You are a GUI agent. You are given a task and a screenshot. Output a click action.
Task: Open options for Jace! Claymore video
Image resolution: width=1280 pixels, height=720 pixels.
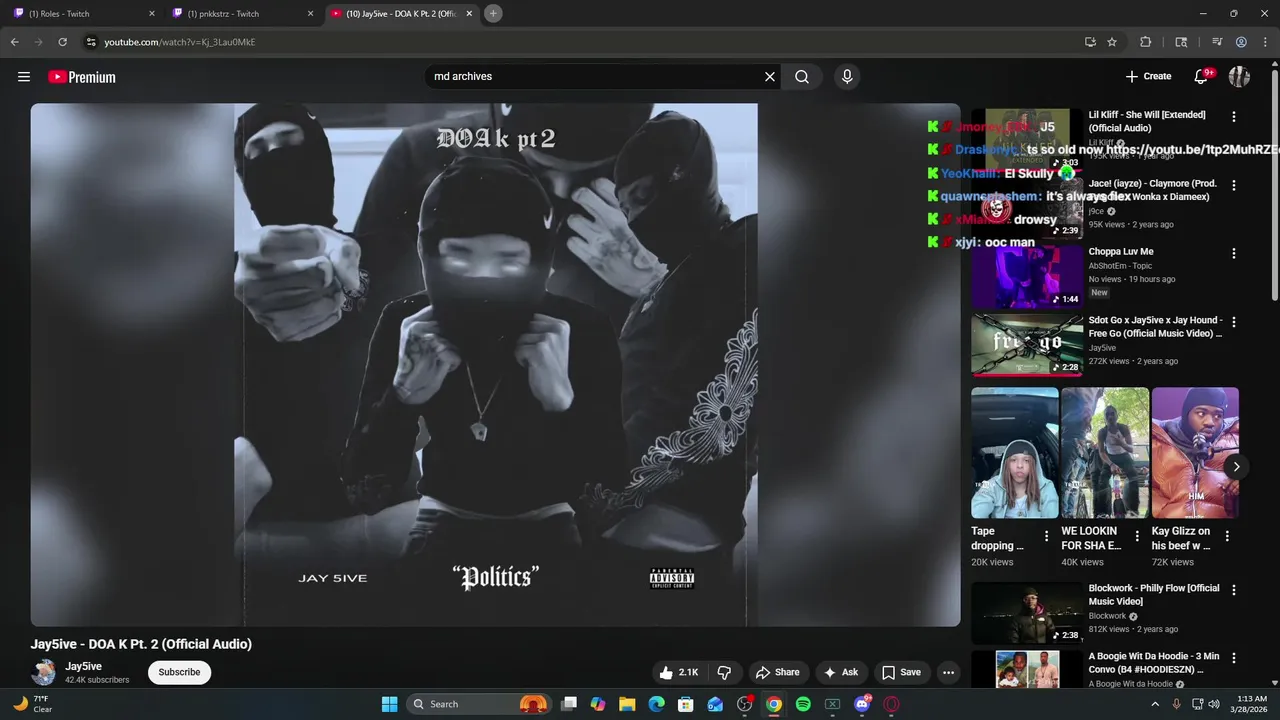pos(1234,186)
